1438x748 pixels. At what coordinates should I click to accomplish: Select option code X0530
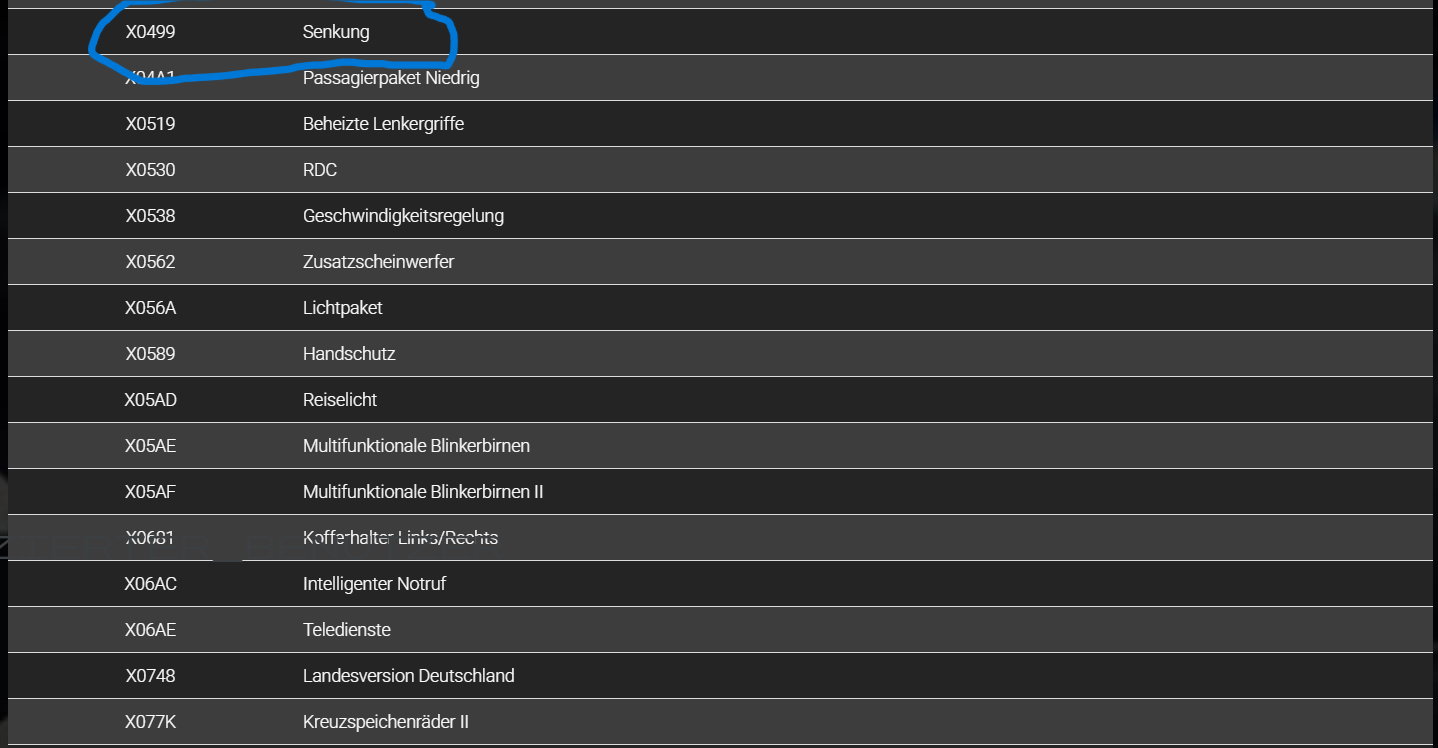coord(150,170)
